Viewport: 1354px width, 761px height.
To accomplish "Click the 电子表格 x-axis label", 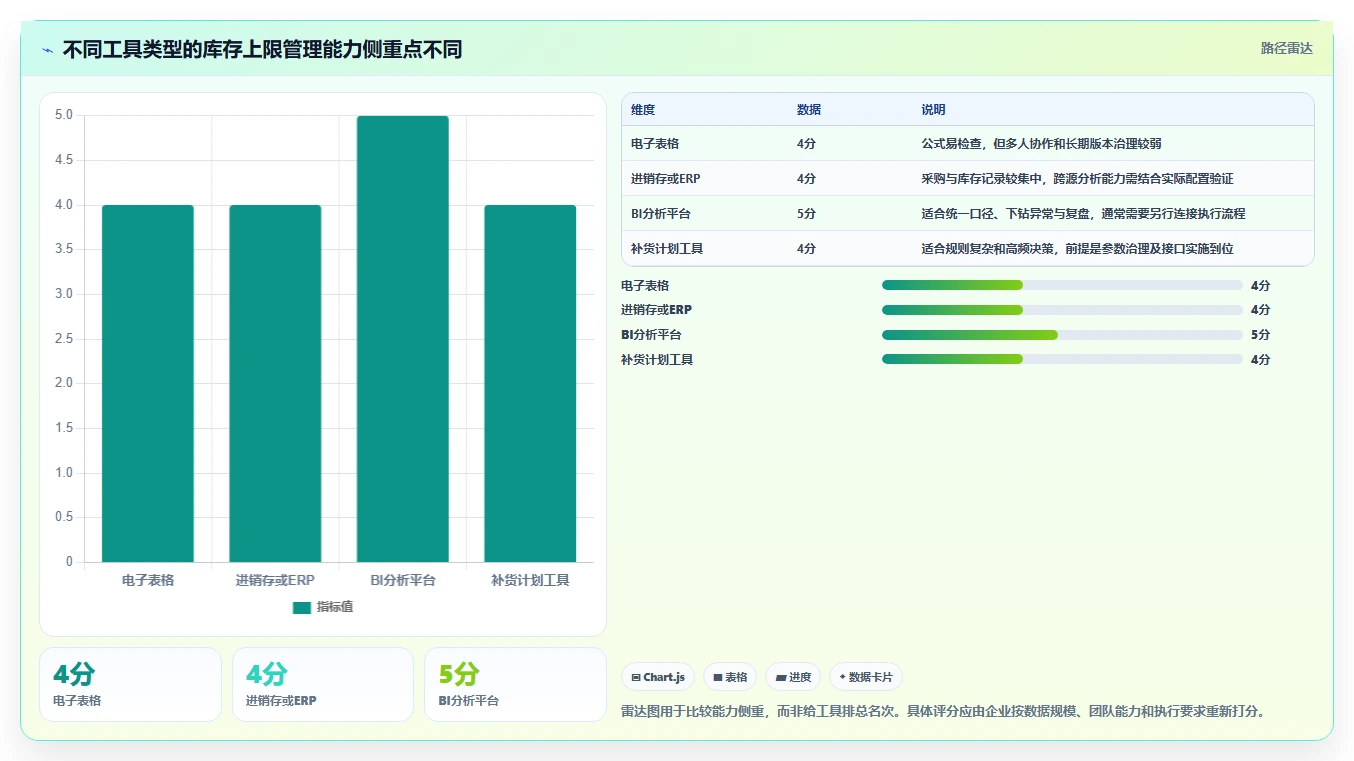I will click(148, 580).
